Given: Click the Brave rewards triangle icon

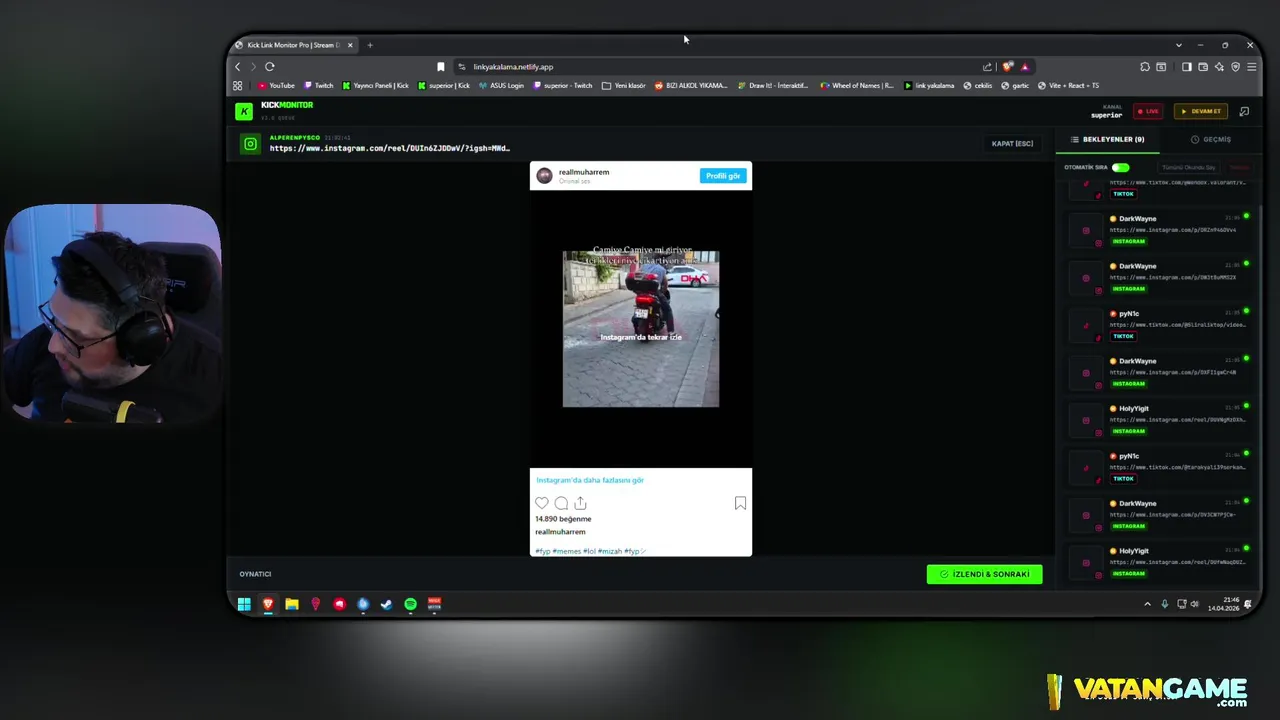Looking at the screenshot, I should coord(1024,67).
